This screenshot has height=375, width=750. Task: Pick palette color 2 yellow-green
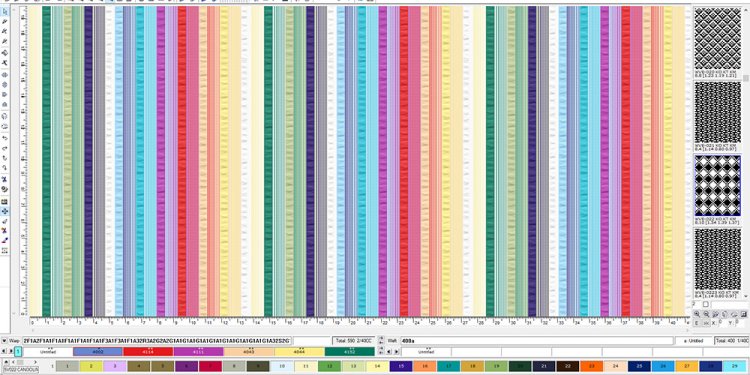tap(91, 366)
